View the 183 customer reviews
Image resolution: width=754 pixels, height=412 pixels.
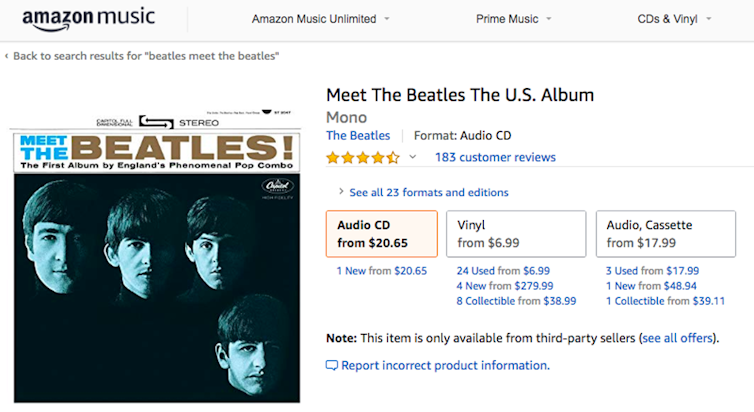pos(495,157)
